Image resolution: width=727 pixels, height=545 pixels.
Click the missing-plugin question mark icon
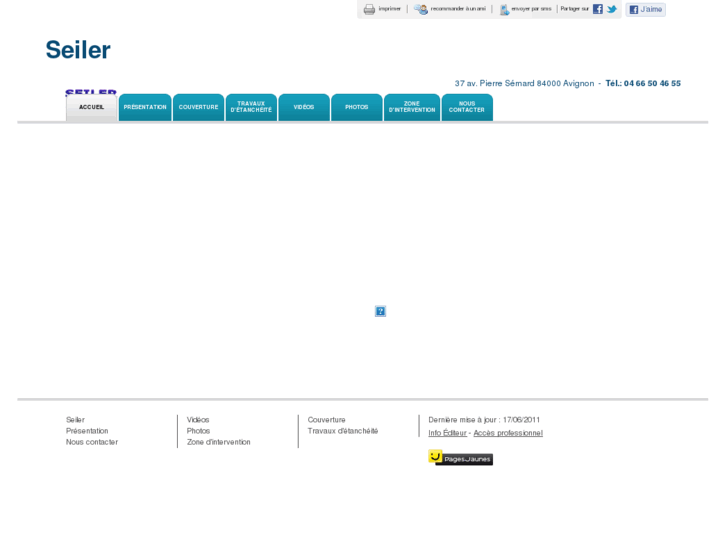(x=380, y=311)
